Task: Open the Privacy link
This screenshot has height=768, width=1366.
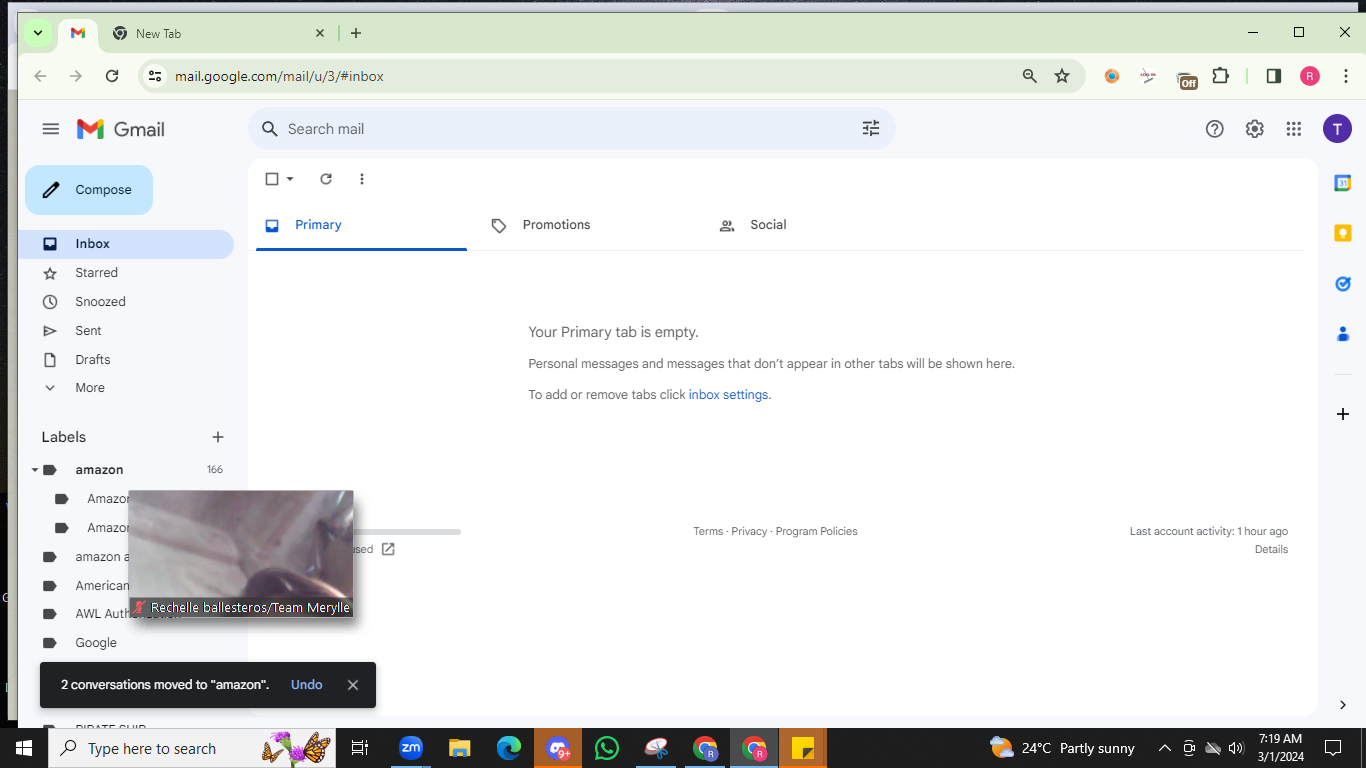Action: pos(749,532)
